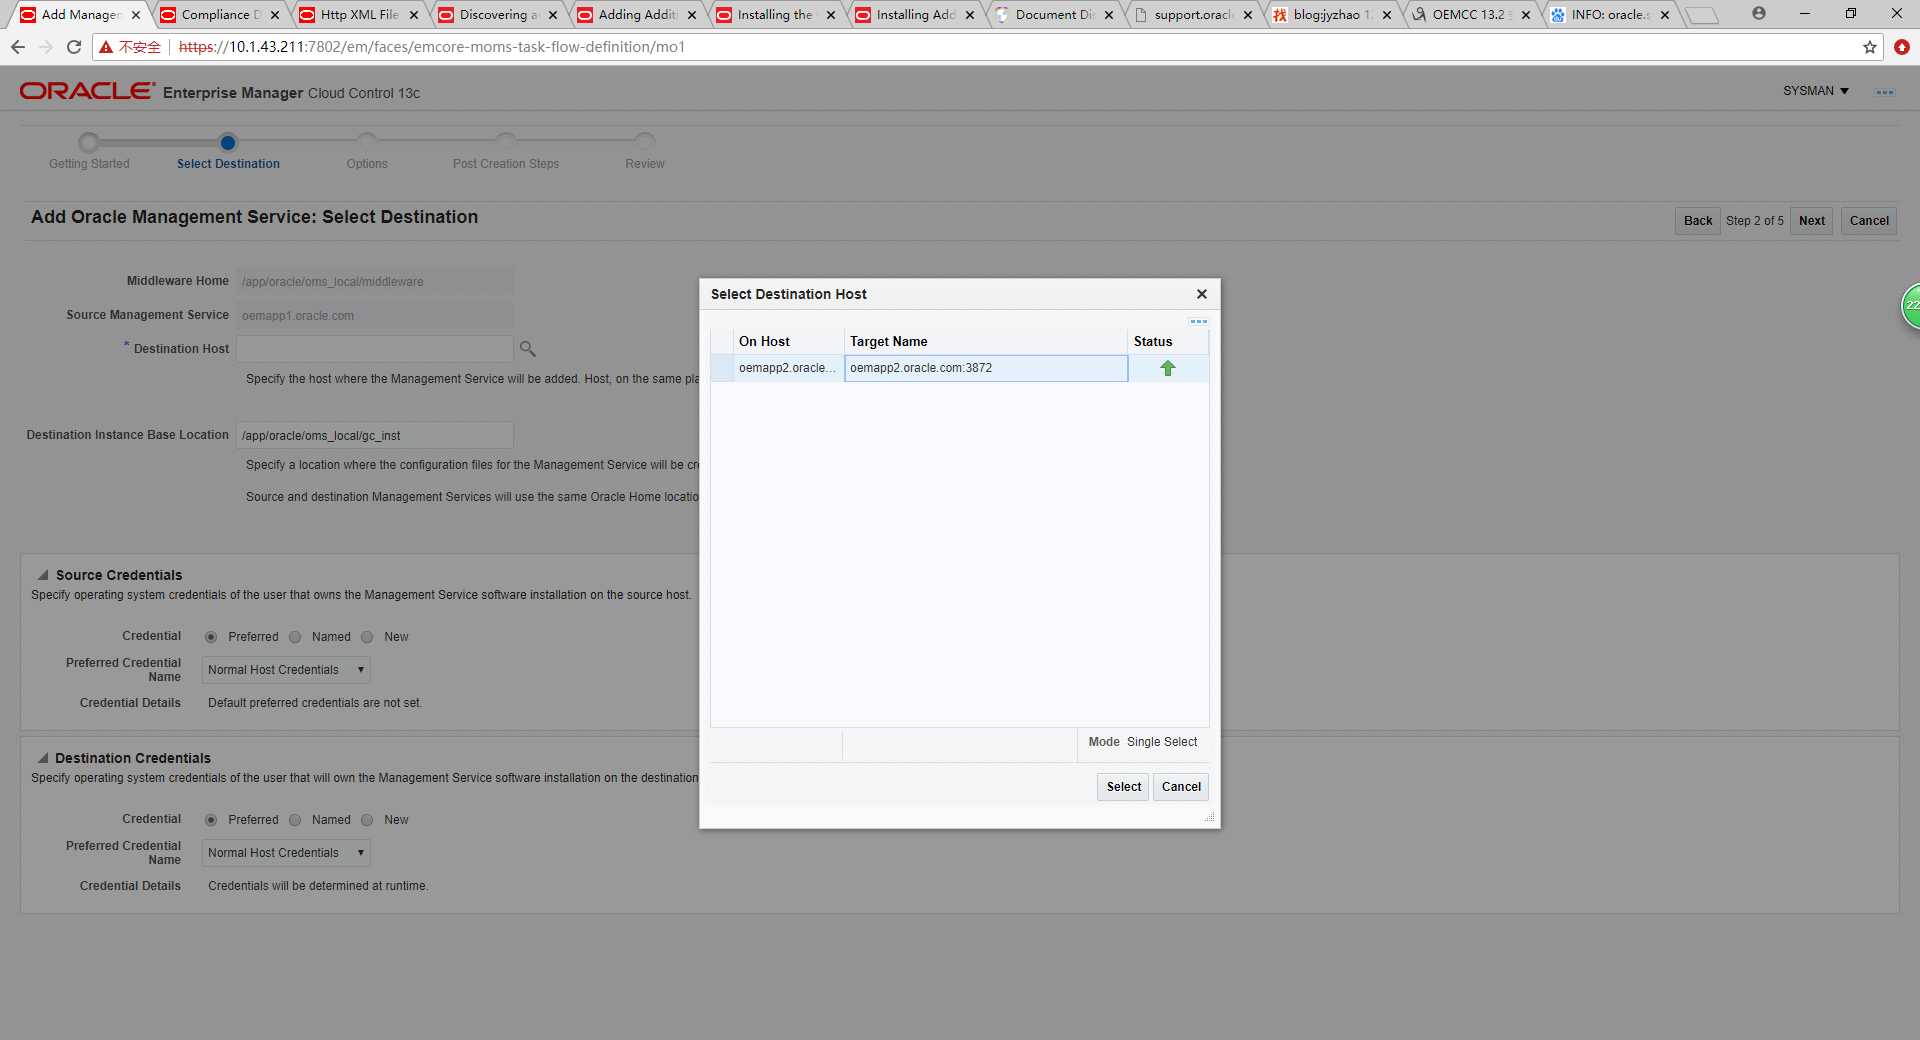The width and height of the screenshot is (1920, 1040).
Task: Click the red browser extension icon
Action: (1902, 47)
